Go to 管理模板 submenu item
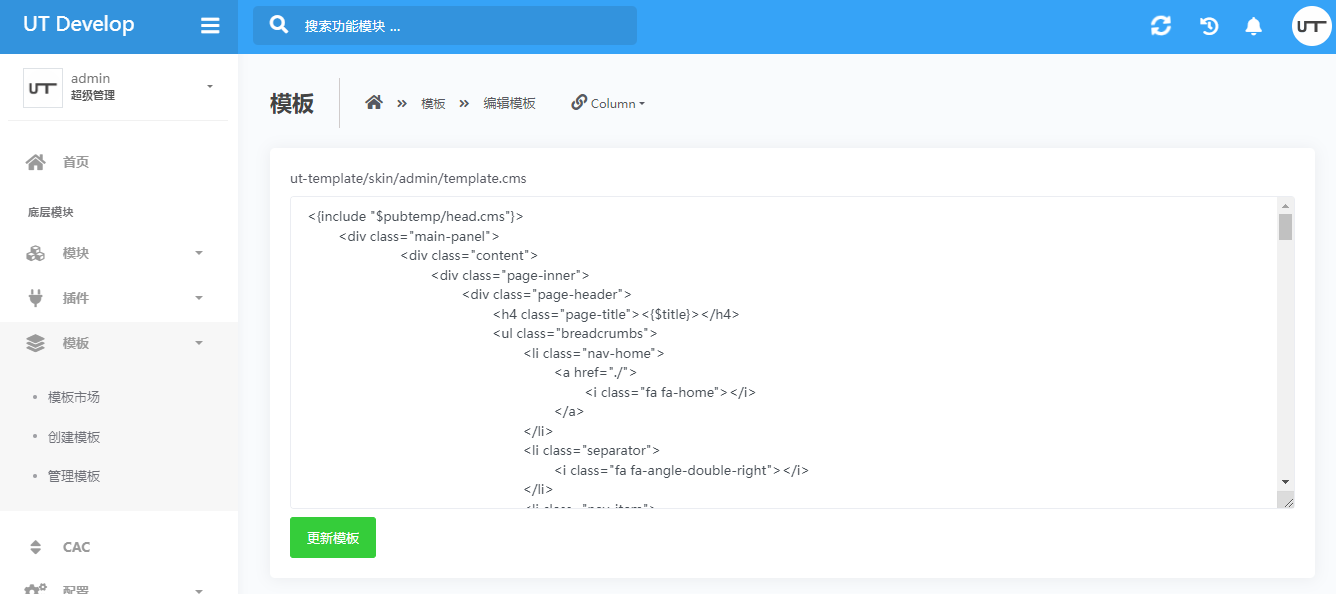The image size is (1336, 594). pyautogui.click(x=74, y=476)
